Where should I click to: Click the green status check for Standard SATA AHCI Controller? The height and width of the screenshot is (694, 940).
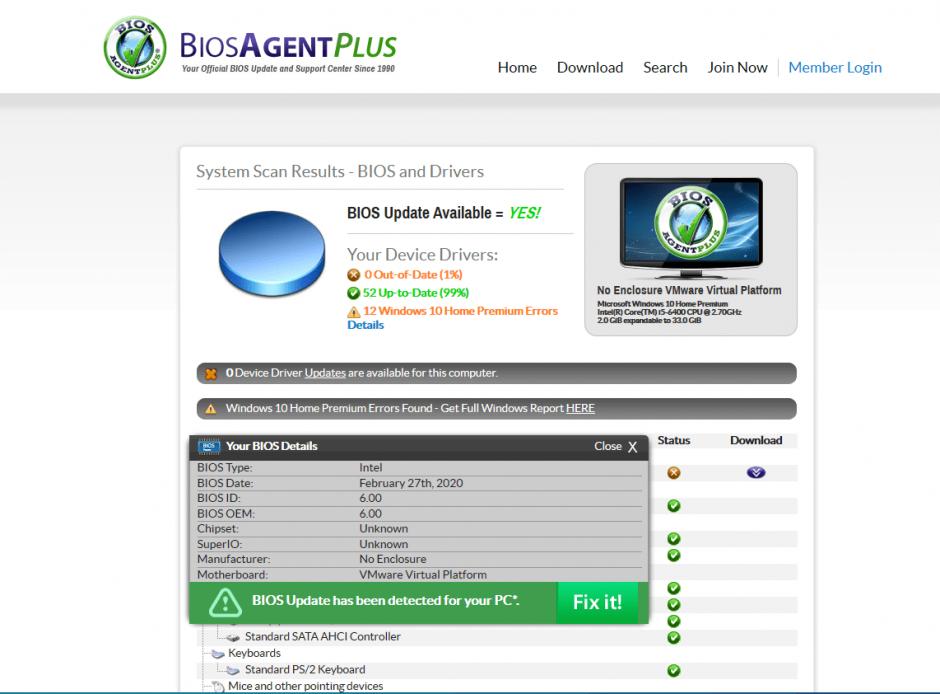click(674, 638)
